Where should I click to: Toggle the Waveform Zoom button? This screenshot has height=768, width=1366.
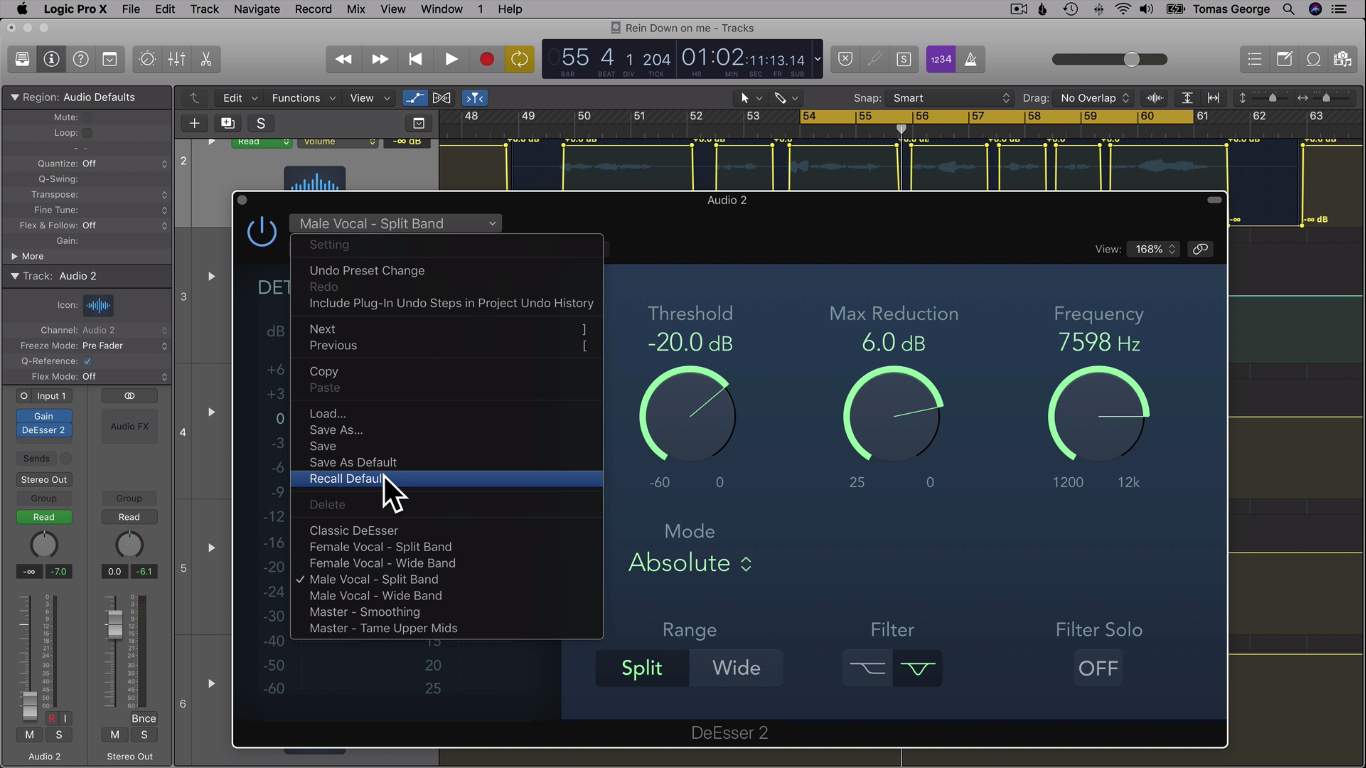pyautogui.click(x=1155, y=98)
